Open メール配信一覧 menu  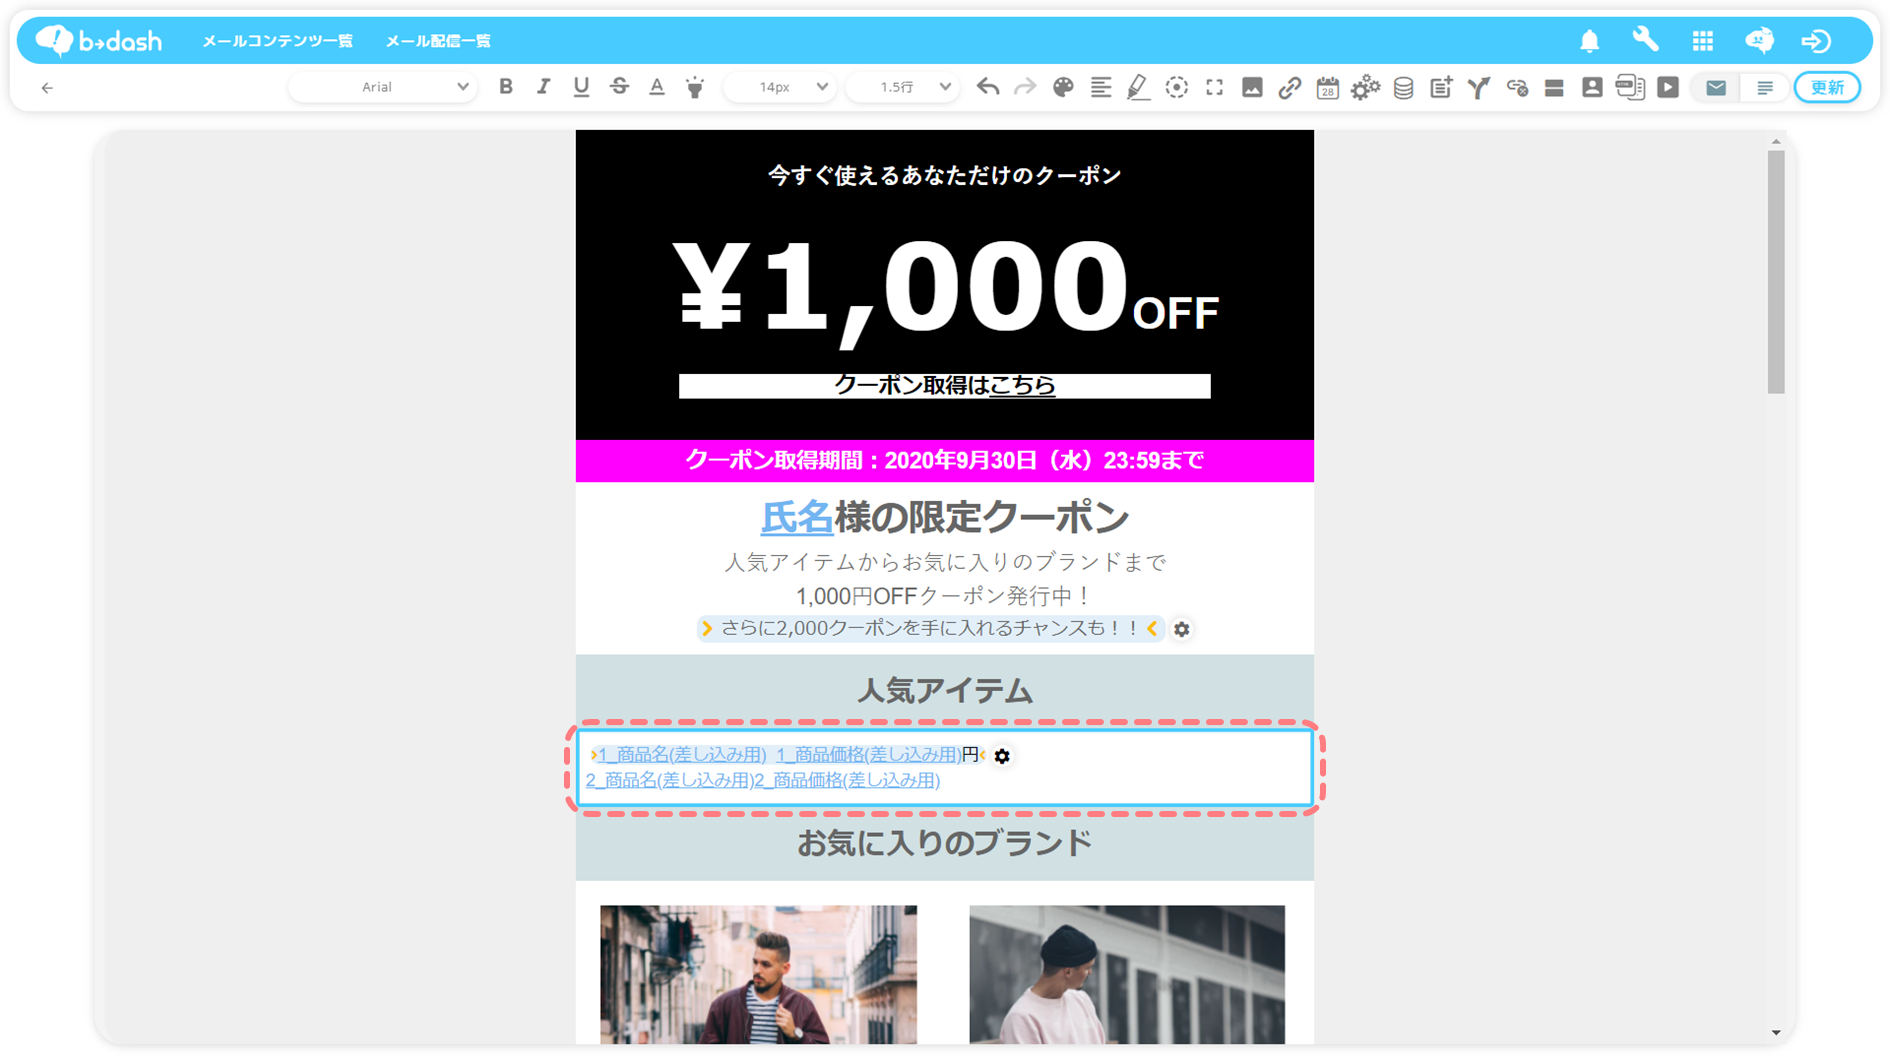pos(438,41)
